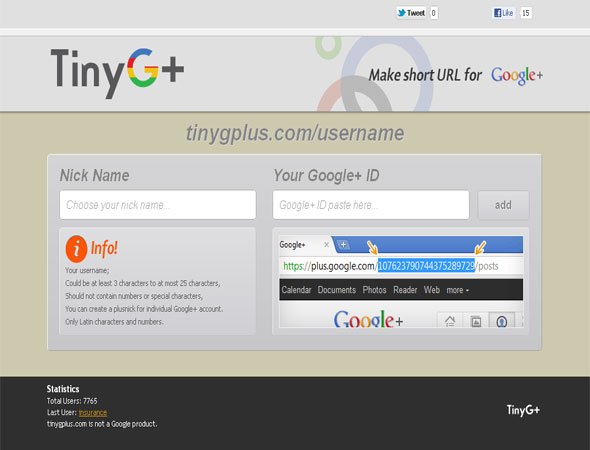Click the 'You can create a plusnick' line
Viewport: 590px width, 450px height.
[x=144, y=309]
